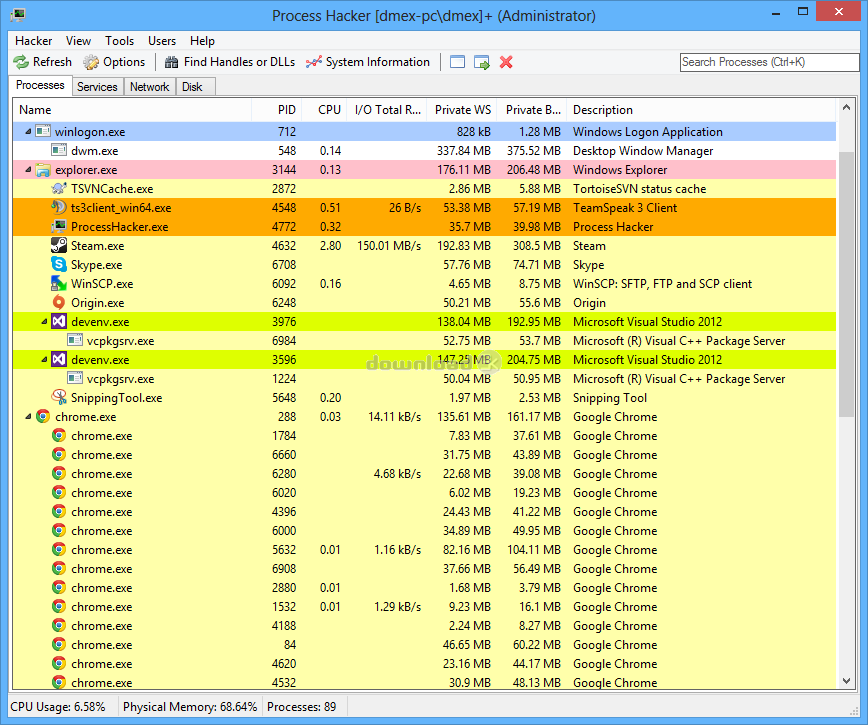Collapse the winlogon.exe process tree
The width and height of the screenshot is (868, 725).
(28, 132)
